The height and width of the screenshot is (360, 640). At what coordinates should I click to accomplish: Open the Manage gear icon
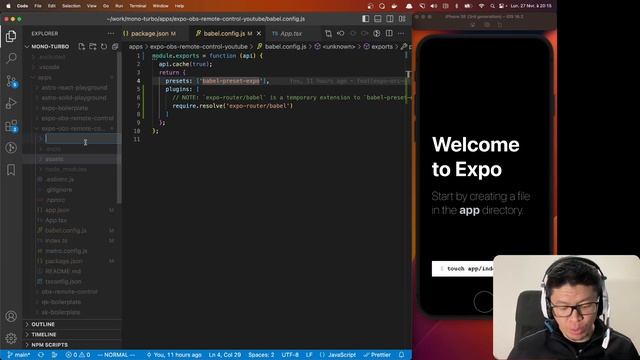tap(11, 338)
